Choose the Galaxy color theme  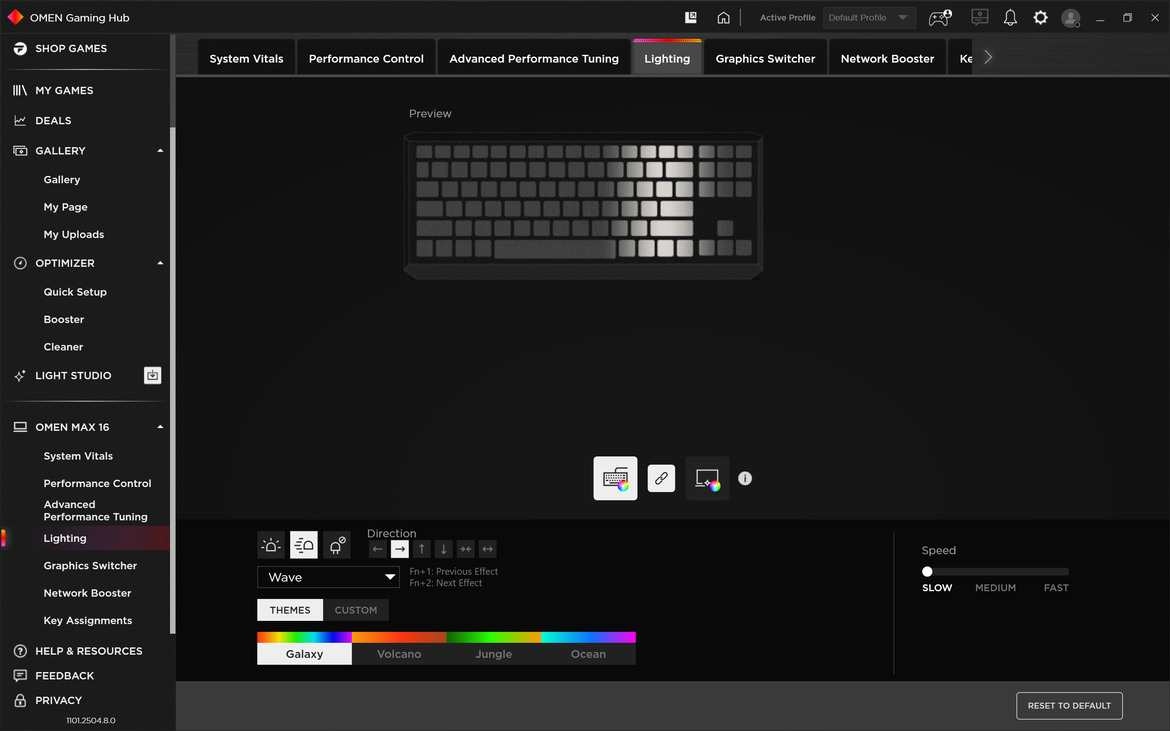(x=304, y=648)
